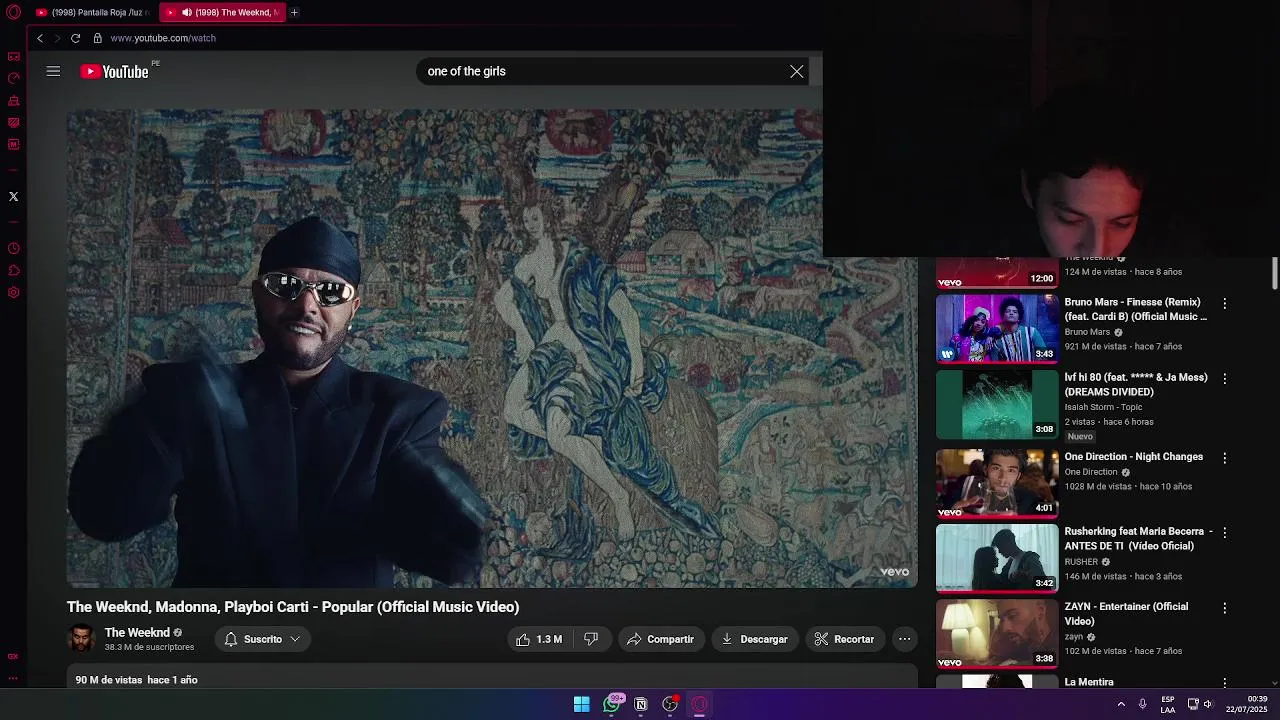Open the Bruno Mars channel name
The width and height of the screenshot is (1280, 720).
tap(1087, 332)
